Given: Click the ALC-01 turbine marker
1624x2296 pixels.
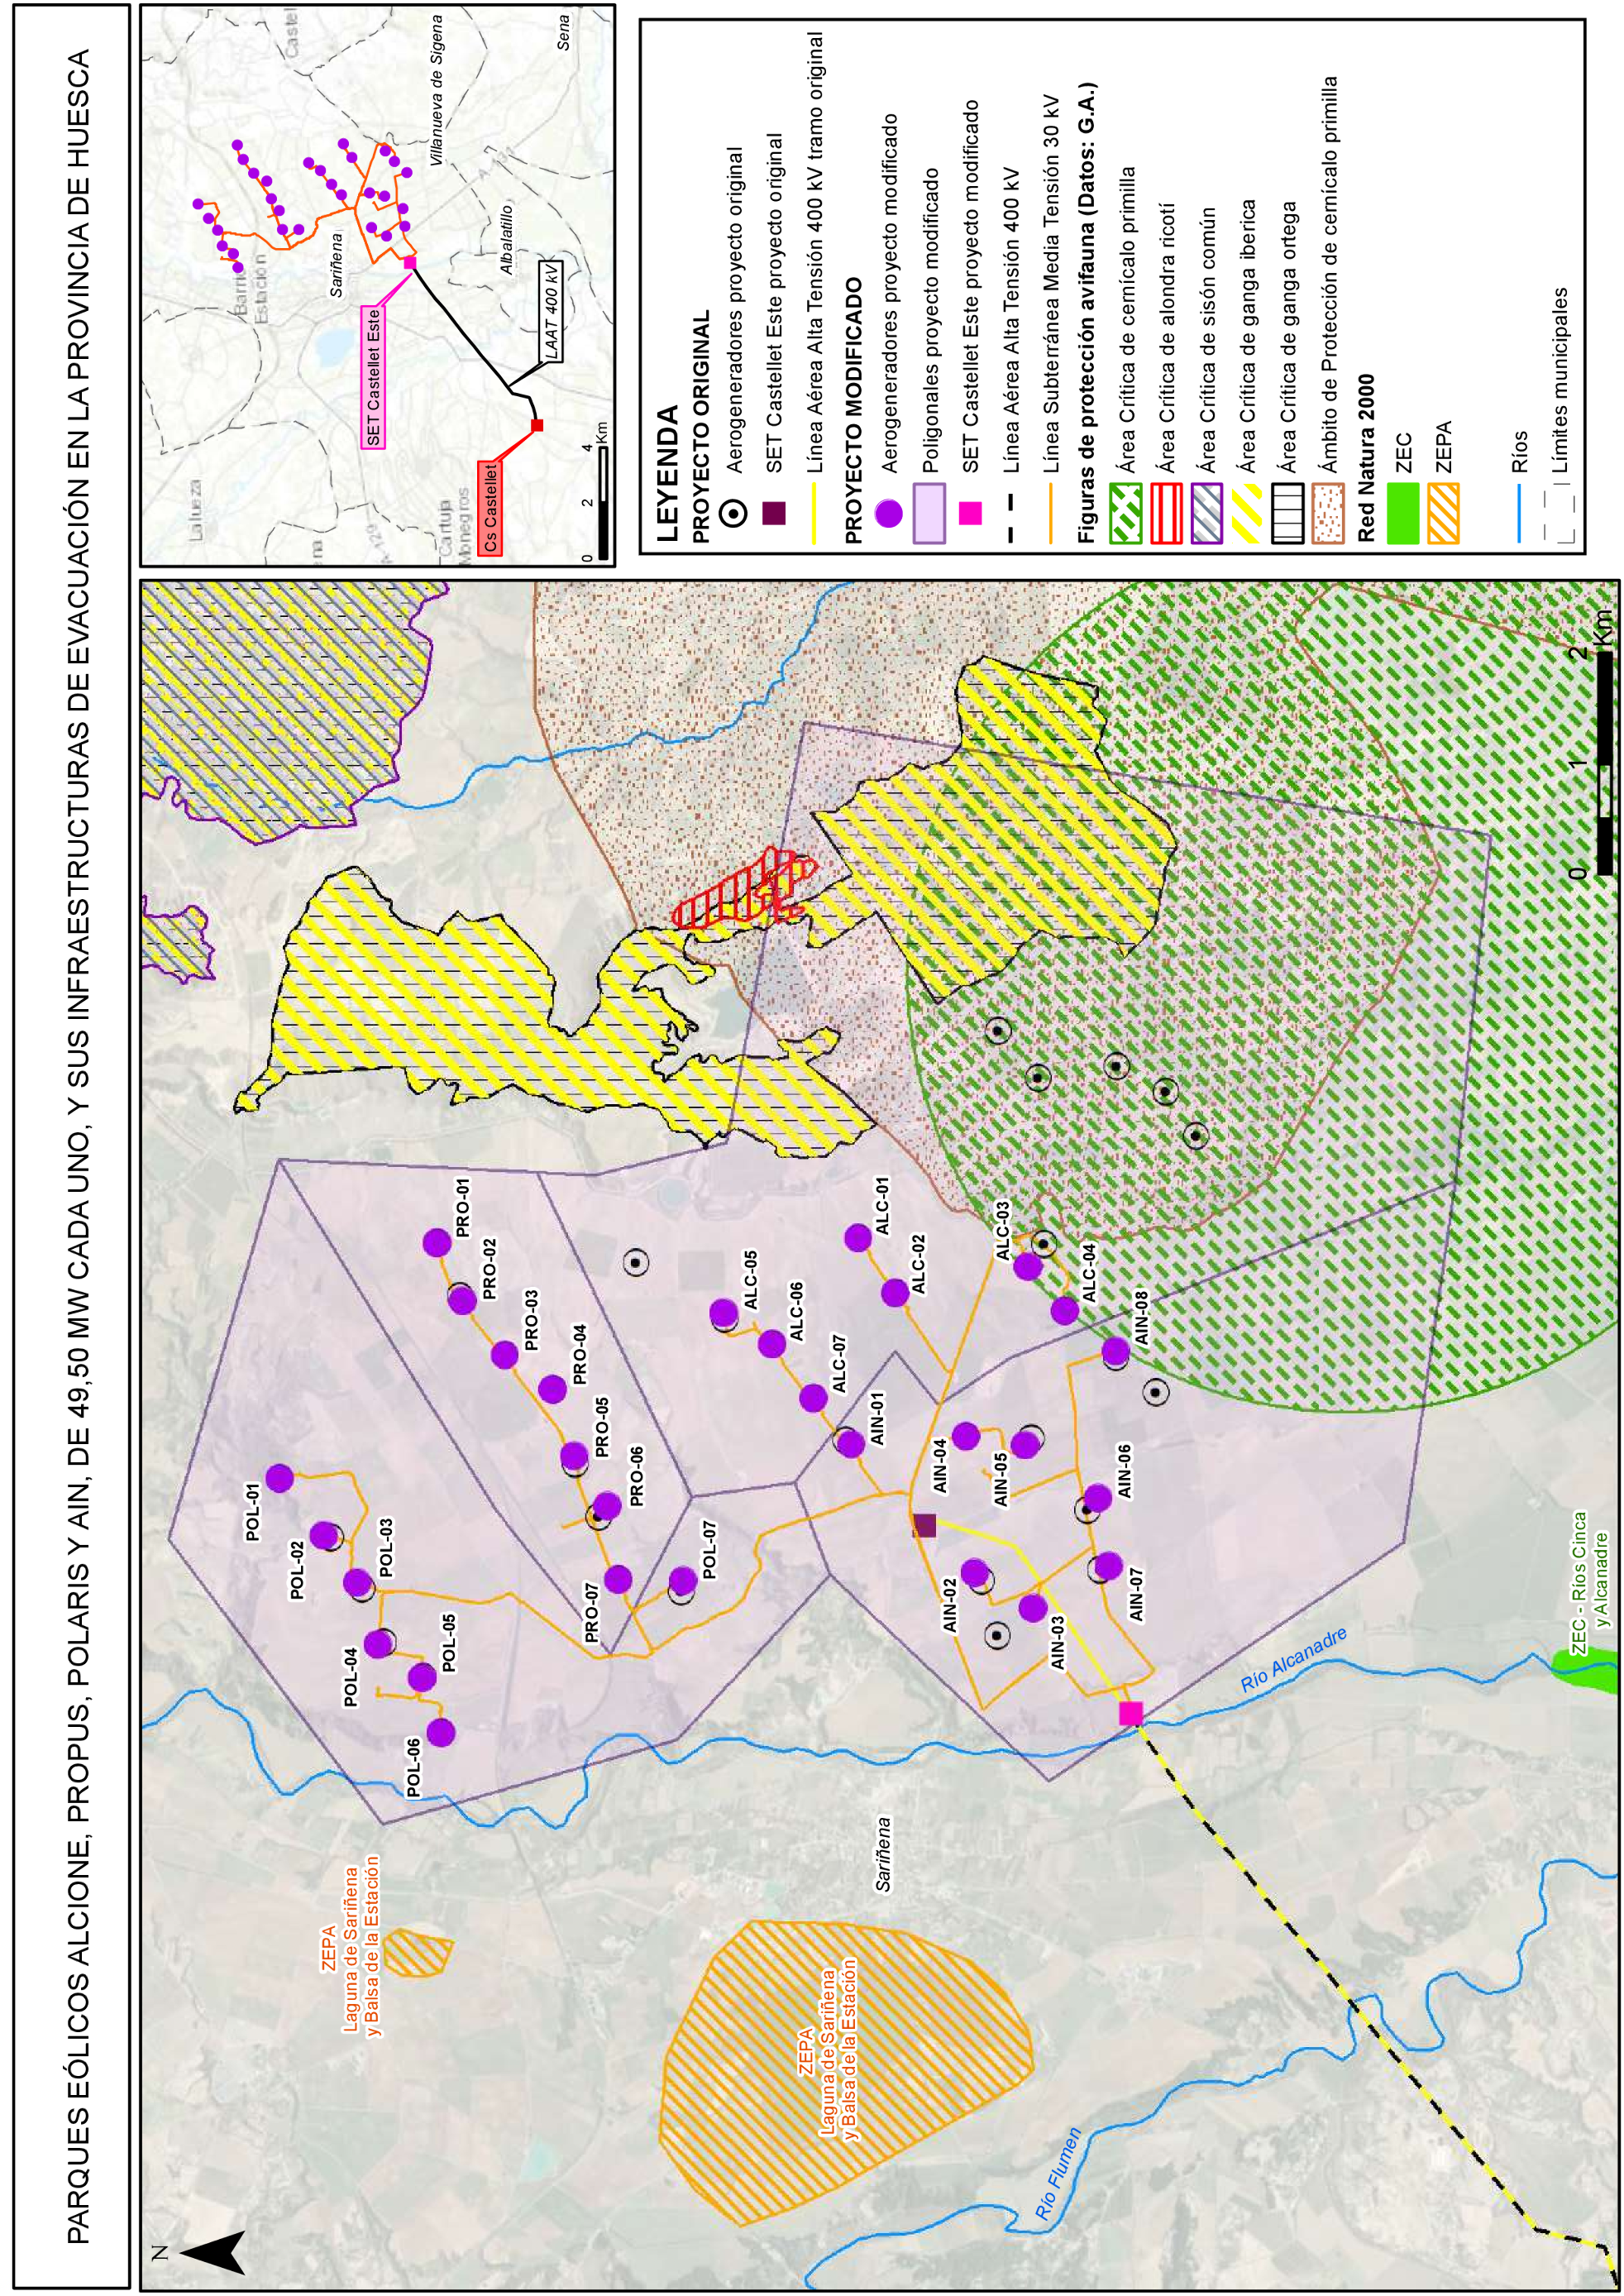Looking at the screenshot, I should point(858,1238).
